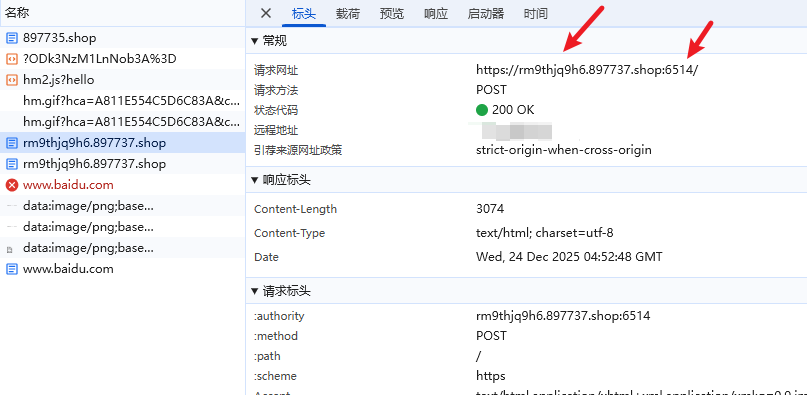
Task: Open the 时间 tab
Action: (536, 14)
